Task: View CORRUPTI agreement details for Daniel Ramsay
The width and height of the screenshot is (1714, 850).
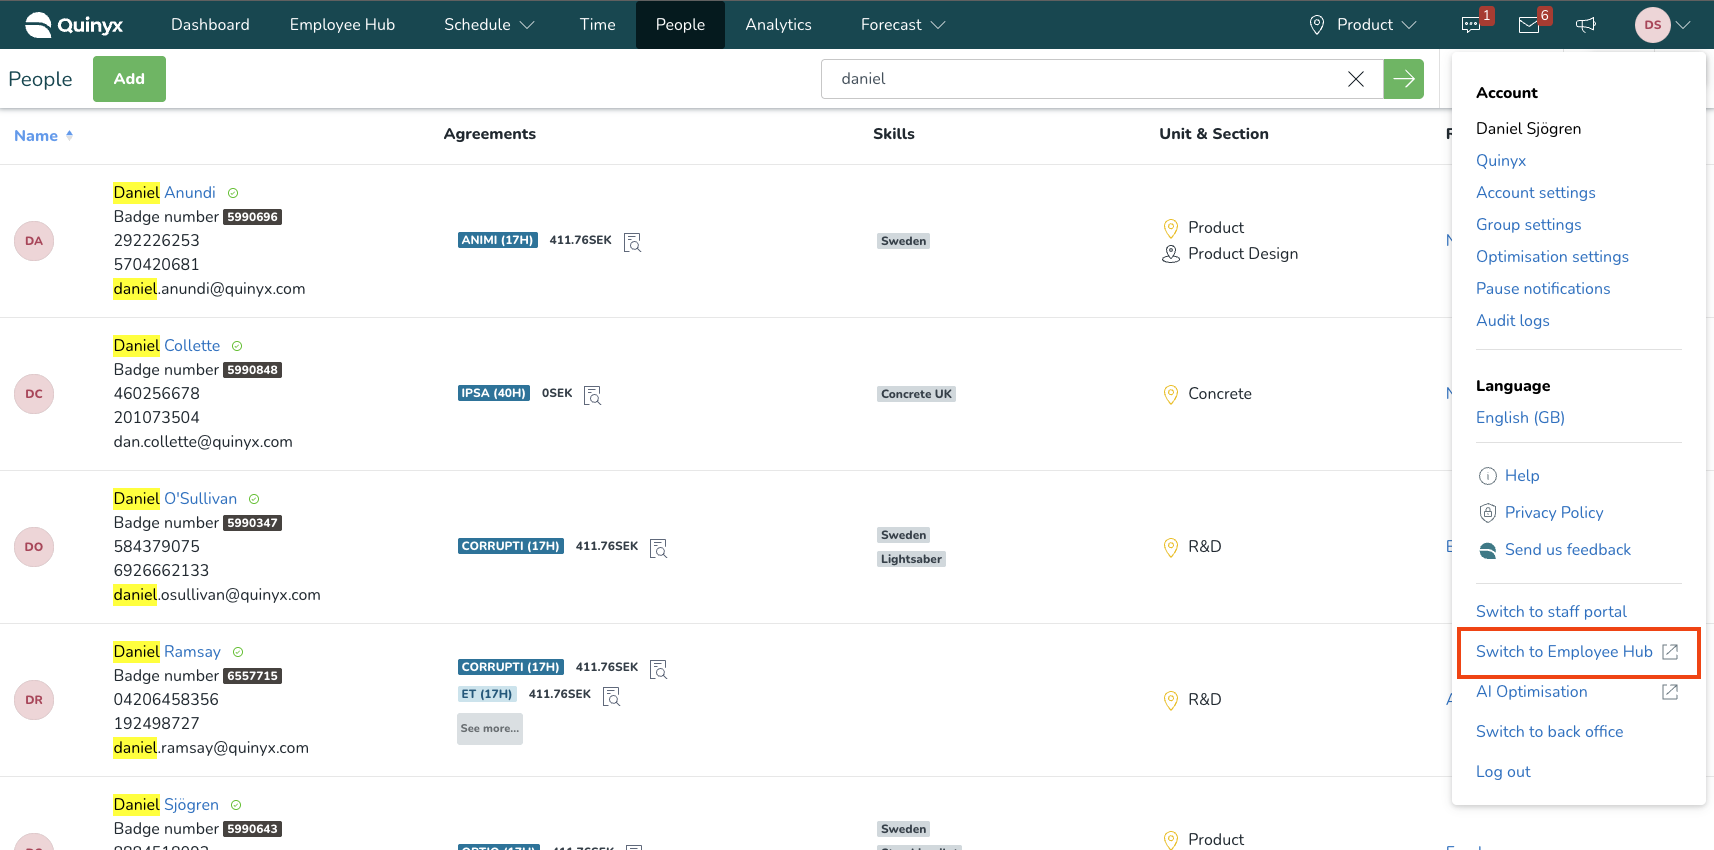Action: (659, 669)
